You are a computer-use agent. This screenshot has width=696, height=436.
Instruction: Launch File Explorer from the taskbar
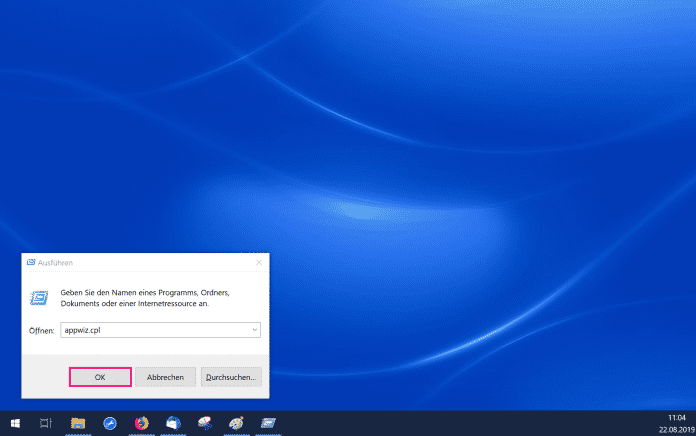[78, 423]
